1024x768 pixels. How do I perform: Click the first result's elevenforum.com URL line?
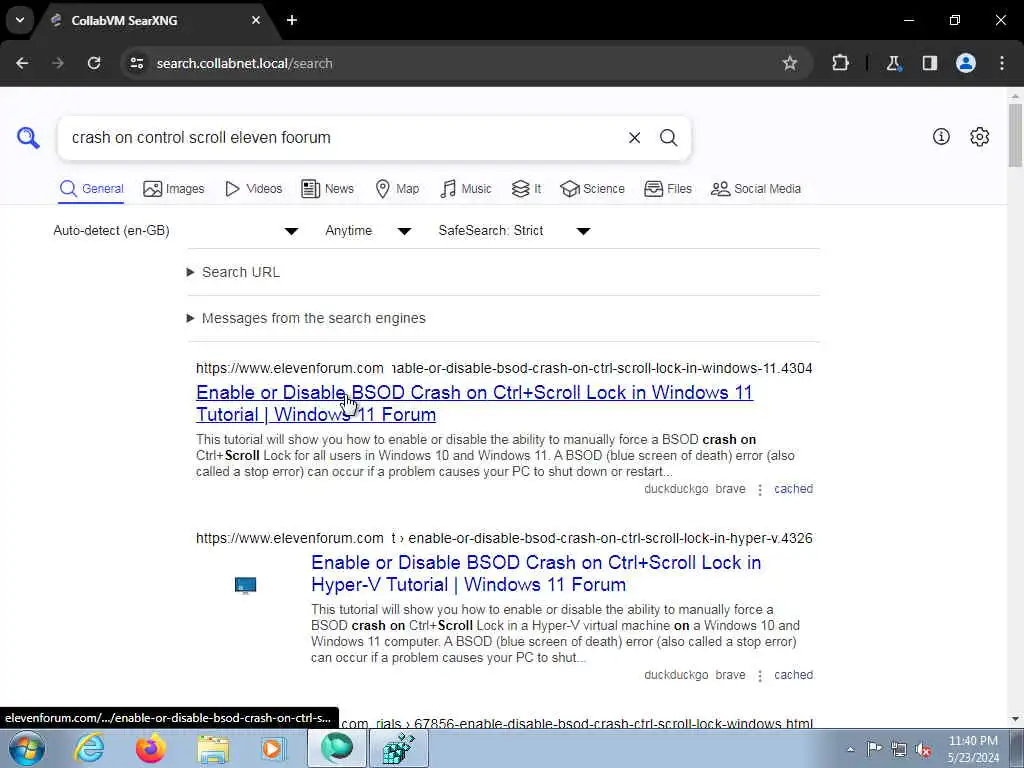point(504,368)
